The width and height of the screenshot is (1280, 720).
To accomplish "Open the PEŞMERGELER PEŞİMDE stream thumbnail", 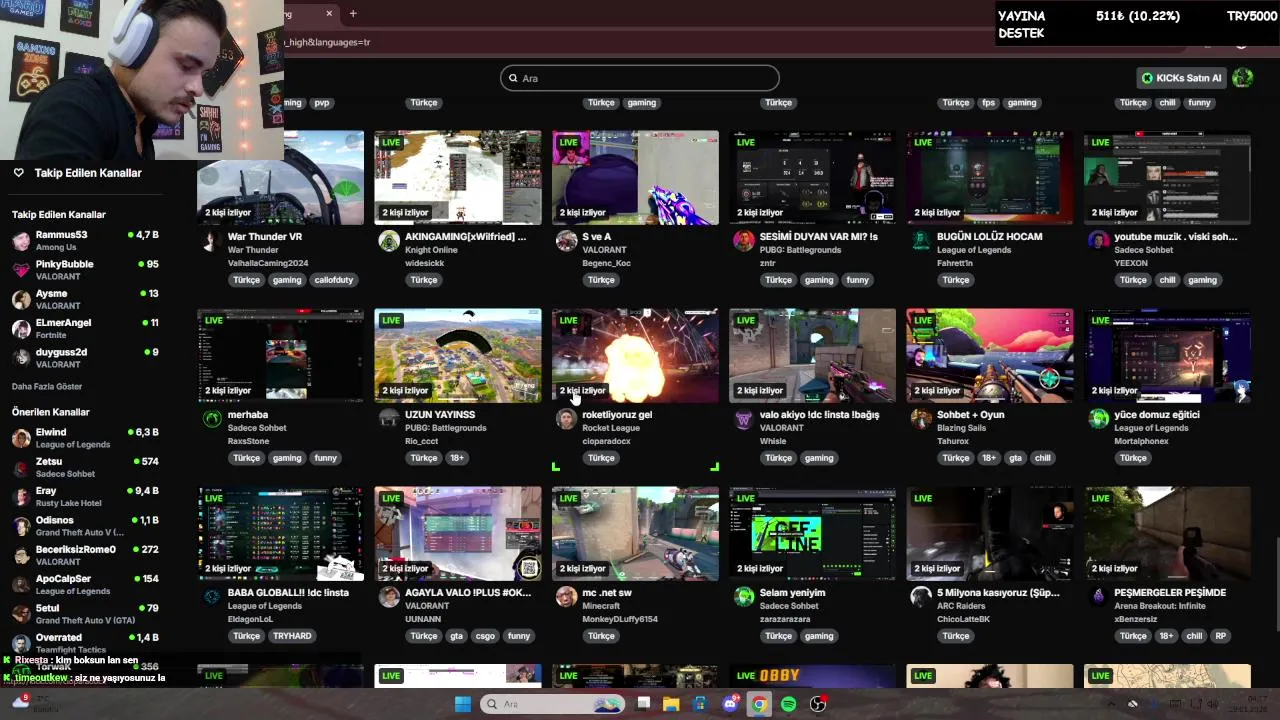I will pyautogui.click(x=1167, y=533).
